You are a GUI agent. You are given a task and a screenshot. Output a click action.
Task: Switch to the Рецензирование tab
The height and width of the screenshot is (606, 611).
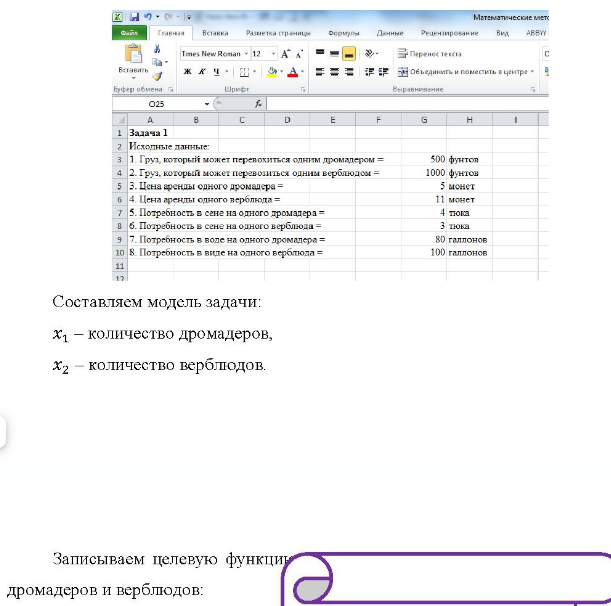tap(450, 33)
